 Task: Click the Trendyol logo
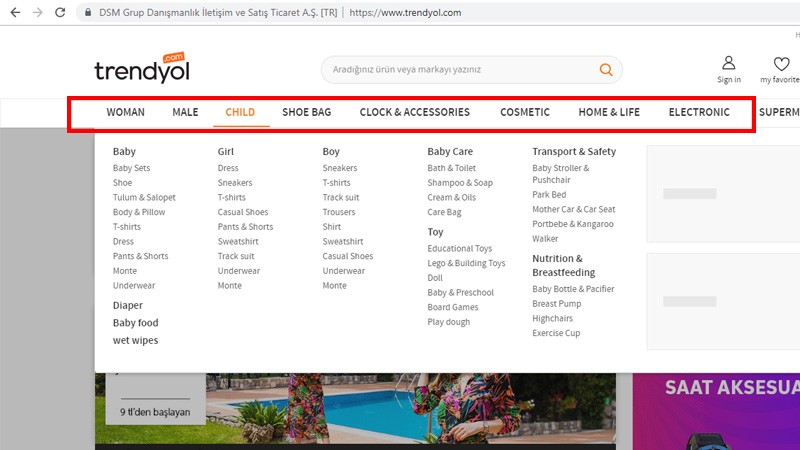point(141,70)
